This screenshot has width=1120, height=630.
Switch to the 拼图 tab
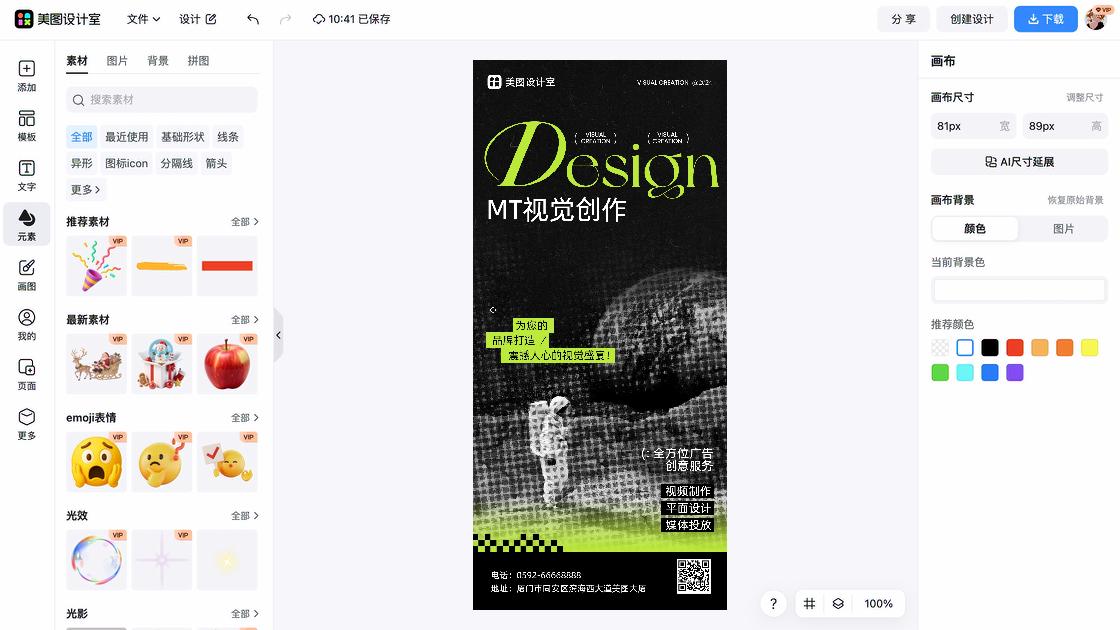tap(199, 61)
